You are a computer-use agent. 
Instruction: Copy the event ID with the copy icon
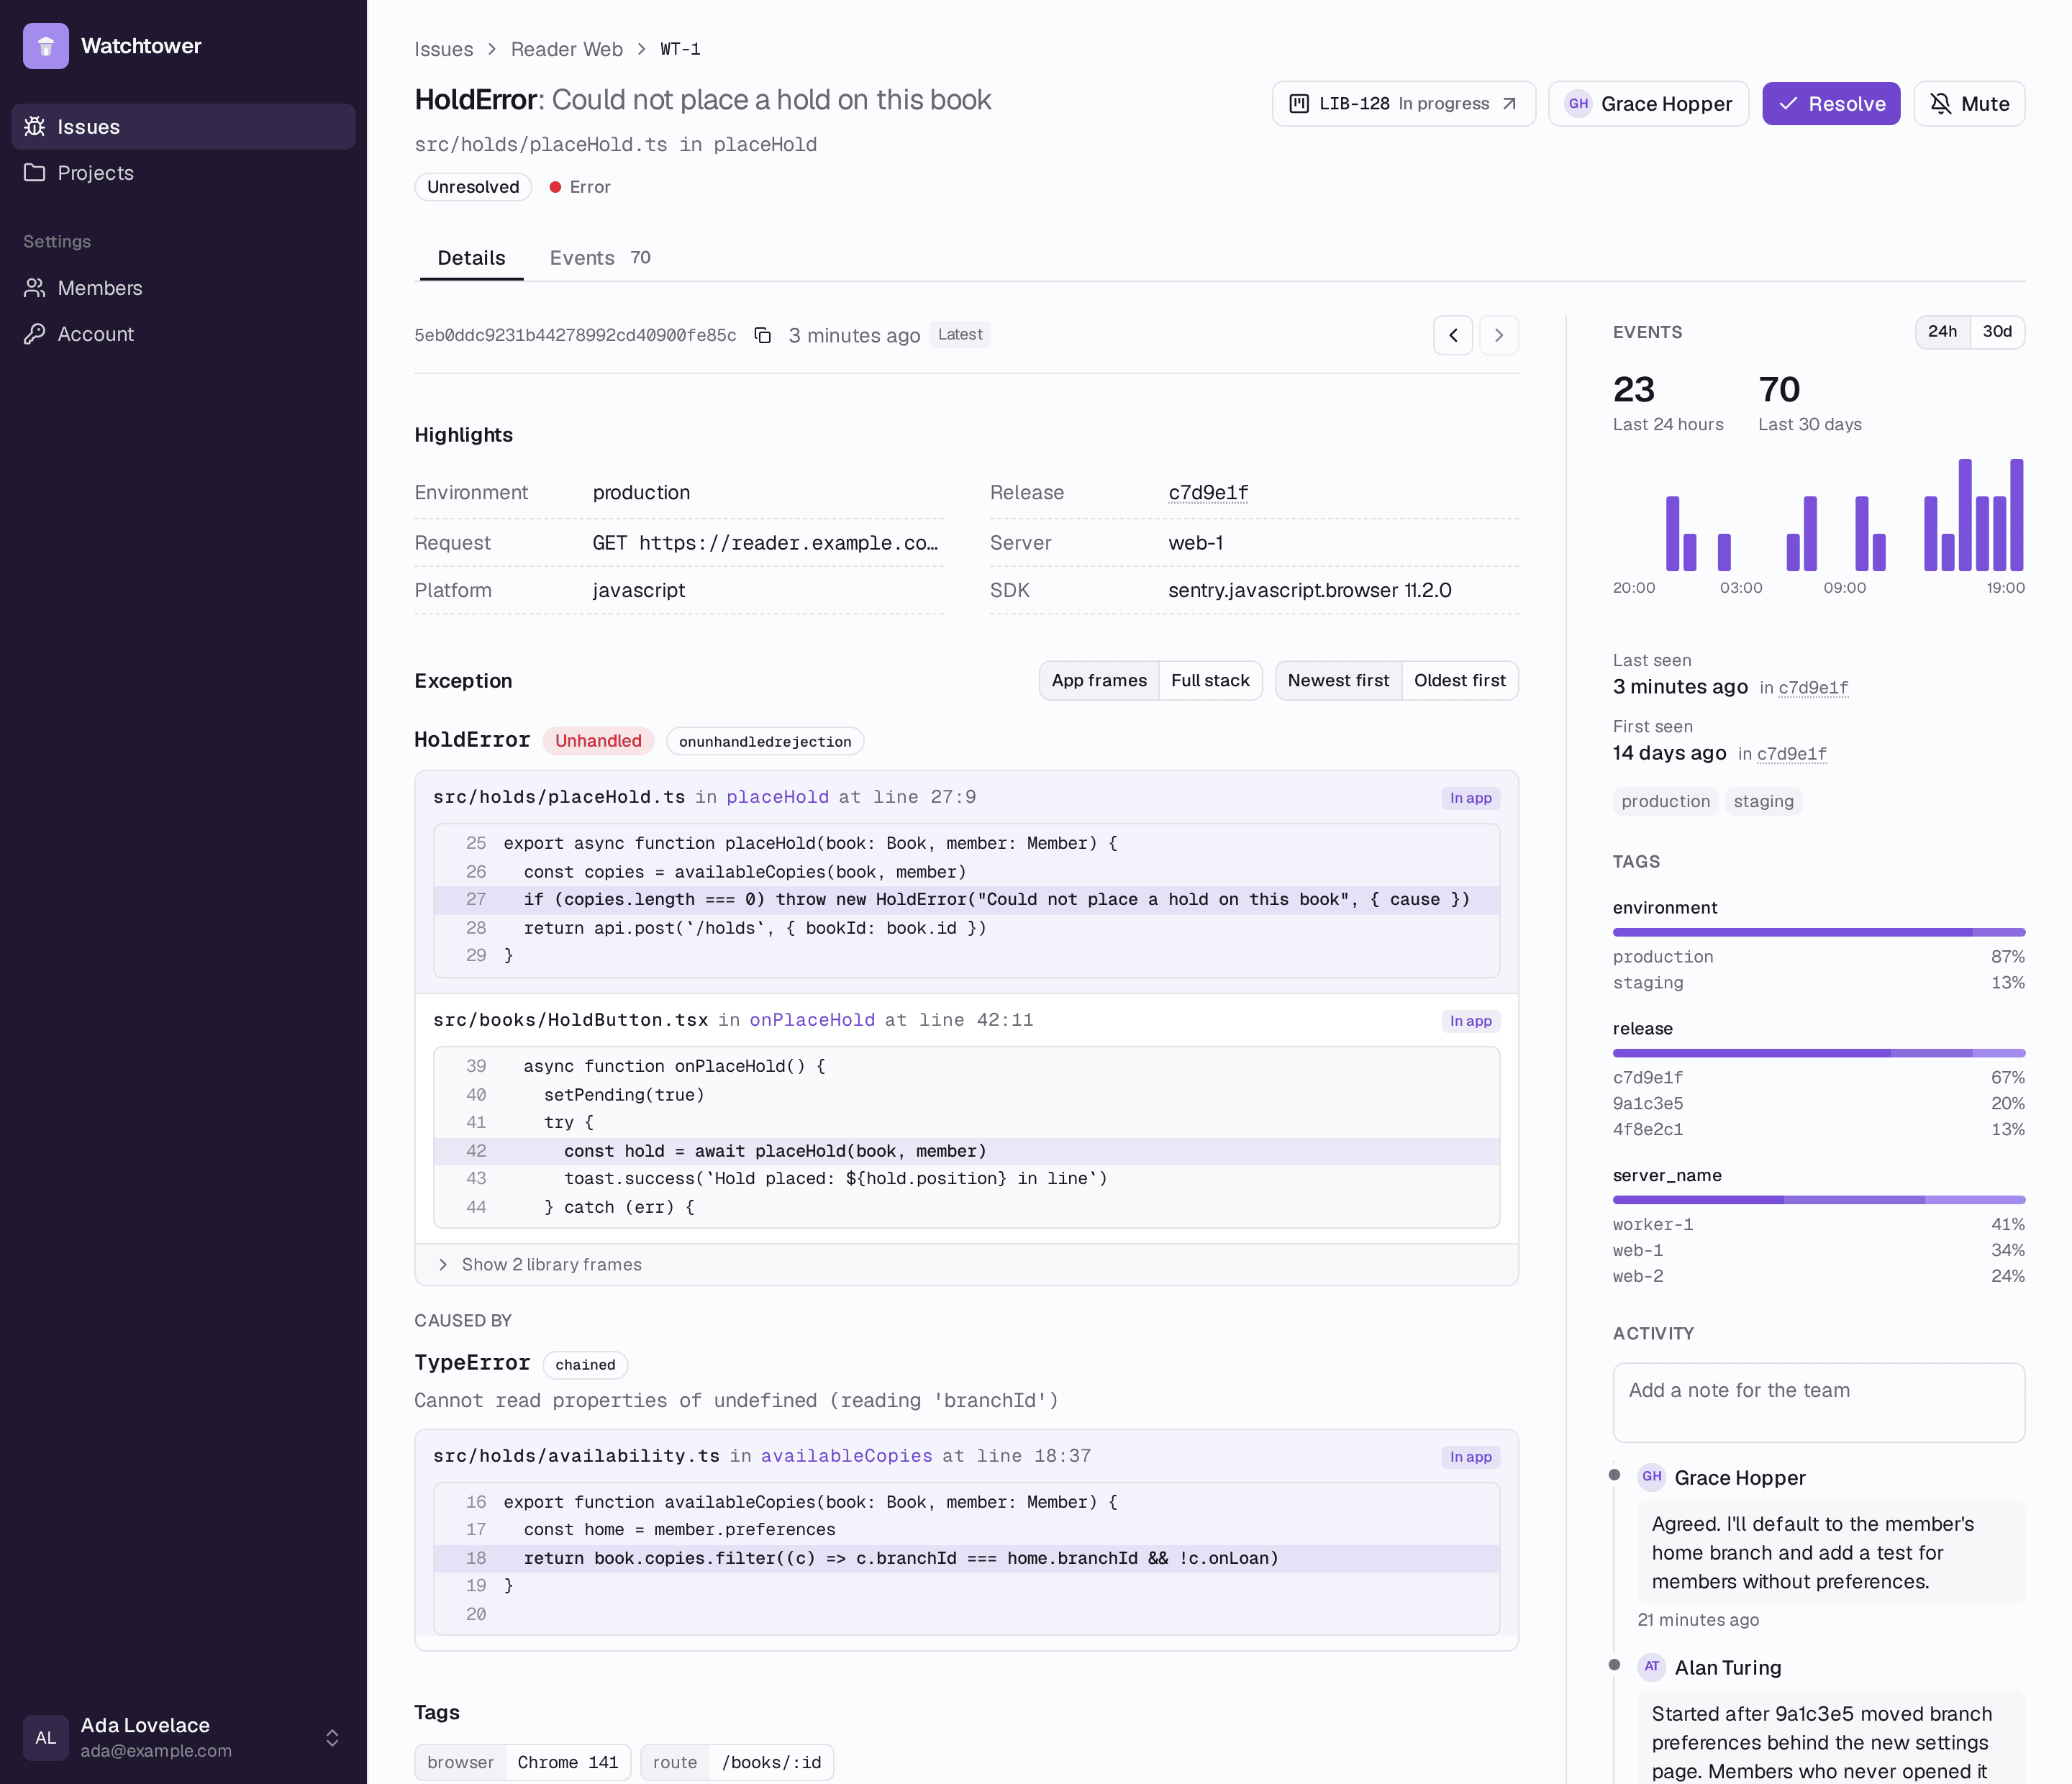pos(762,335)
